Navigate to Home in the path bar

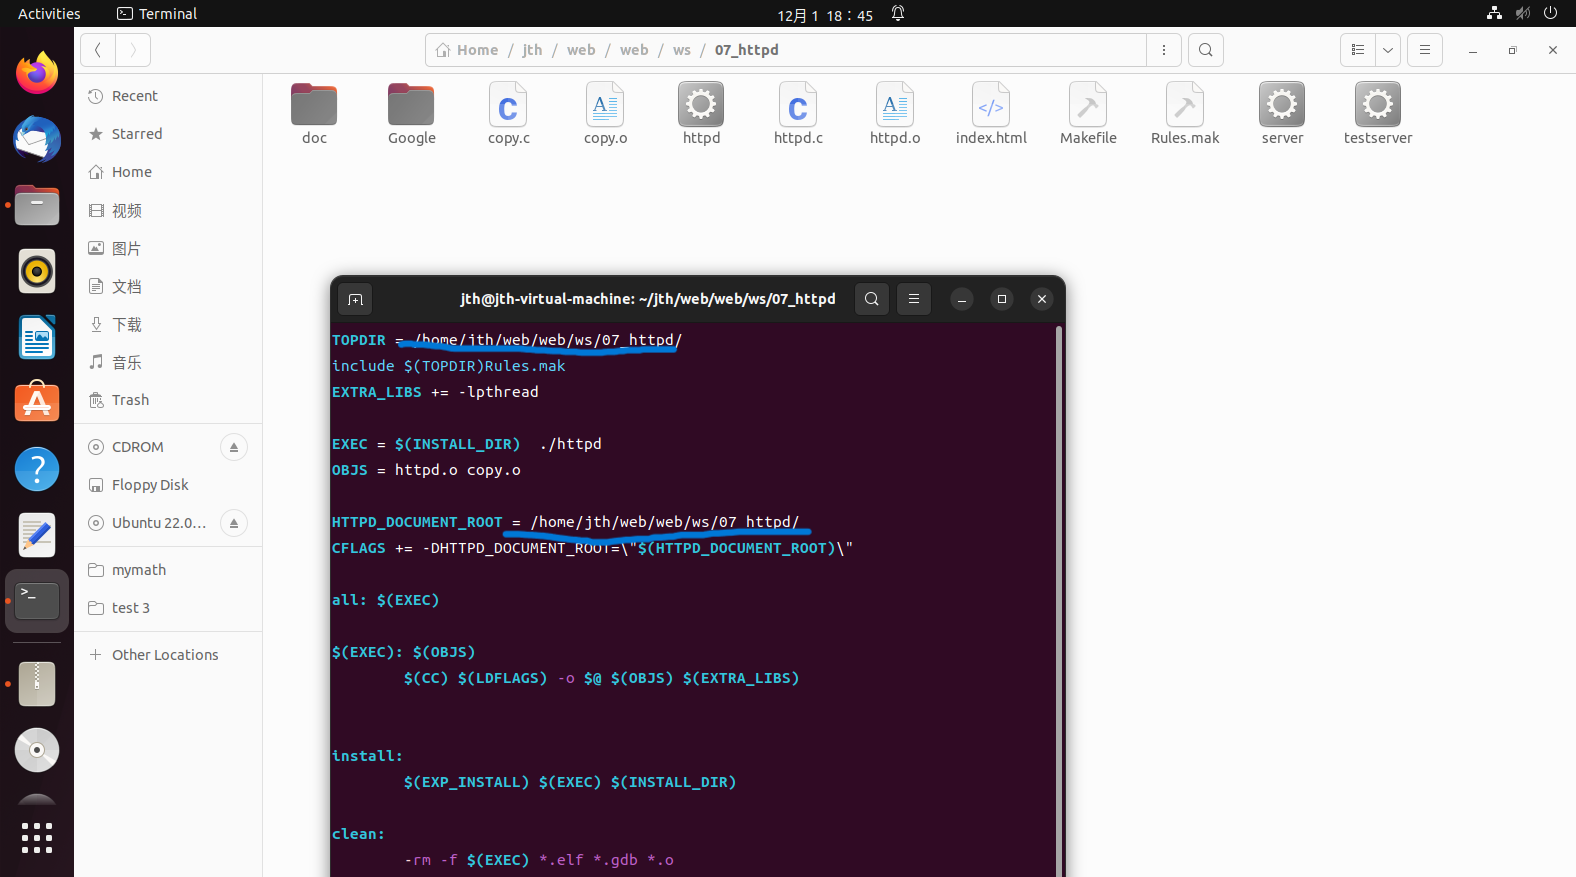pyautogui.click(x=467, y=50)
